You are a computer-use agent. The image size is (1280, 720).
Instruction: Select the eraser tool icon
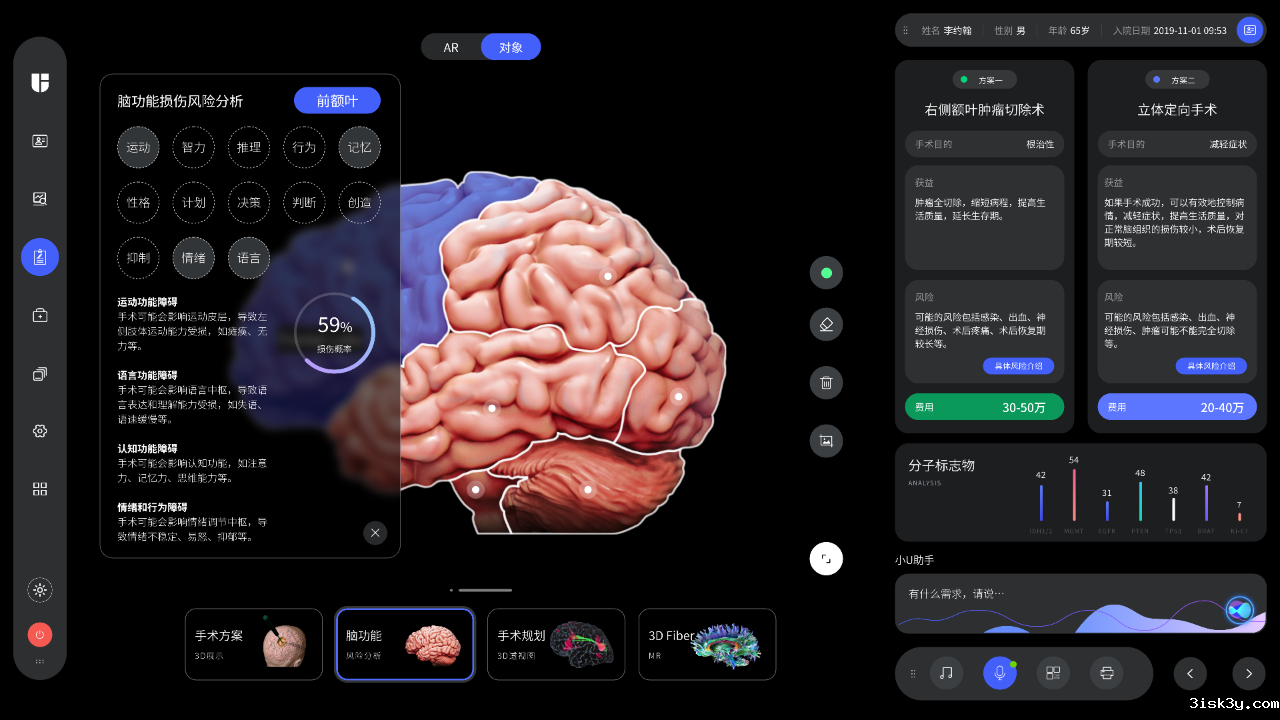[826, 325]
